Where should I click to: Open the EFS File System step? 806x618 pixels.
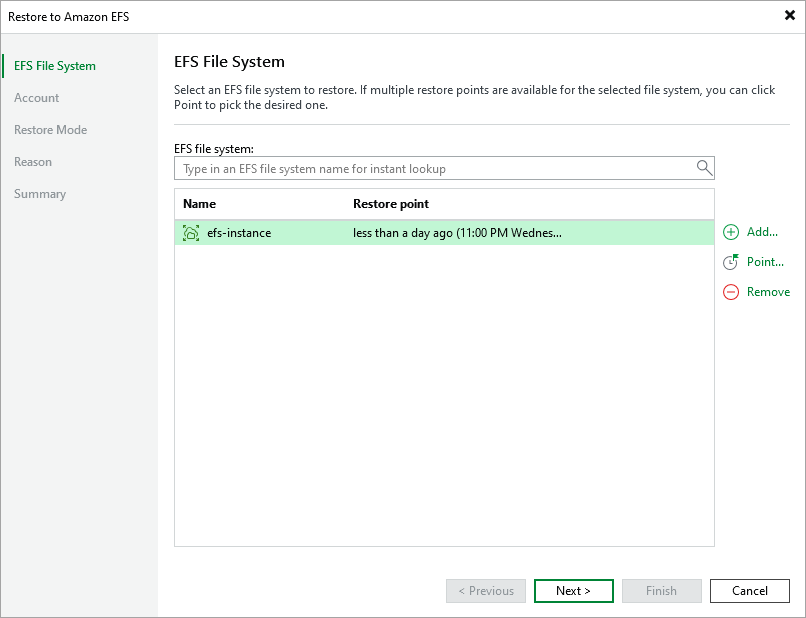(x=55, y=66)
